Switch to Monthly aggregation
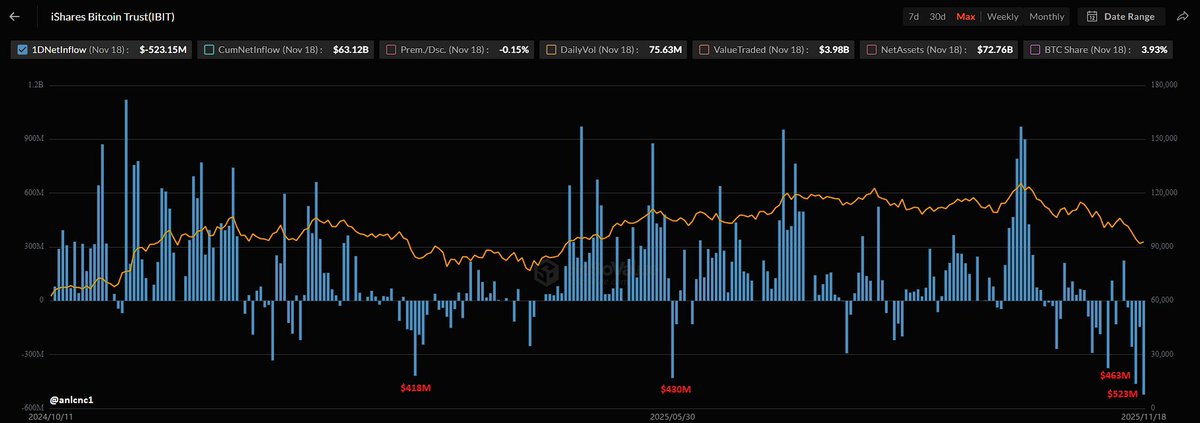1200x423 pixels. coord(1047,16)
